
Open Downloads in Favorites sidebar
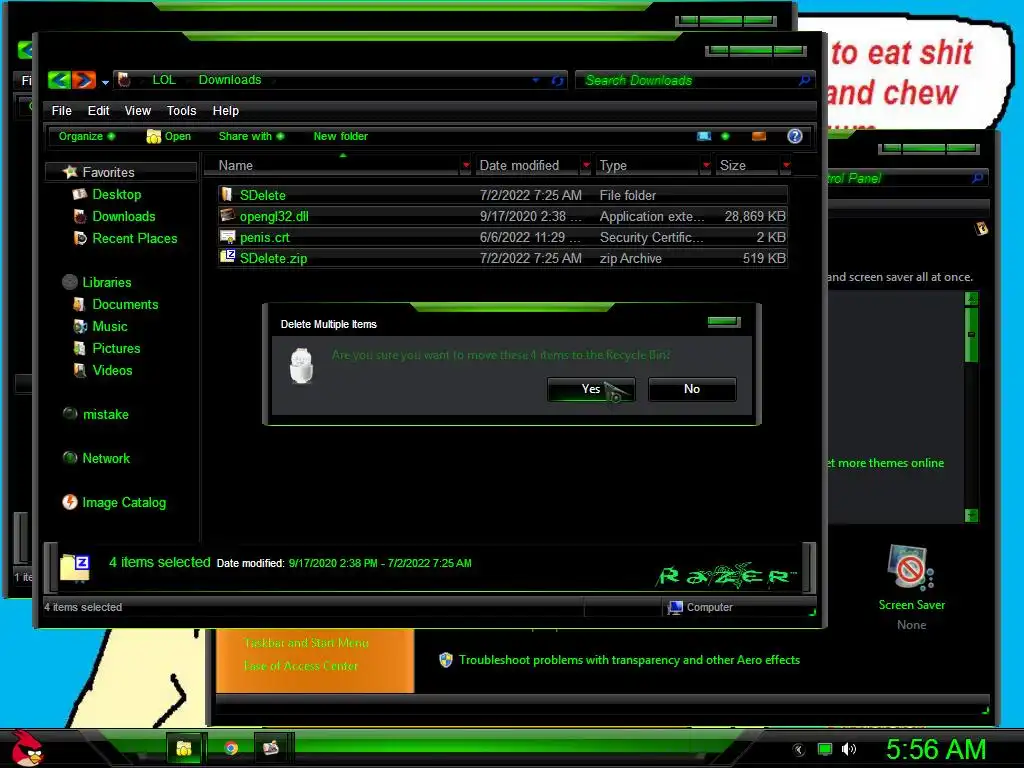click(x=123, y=216)
